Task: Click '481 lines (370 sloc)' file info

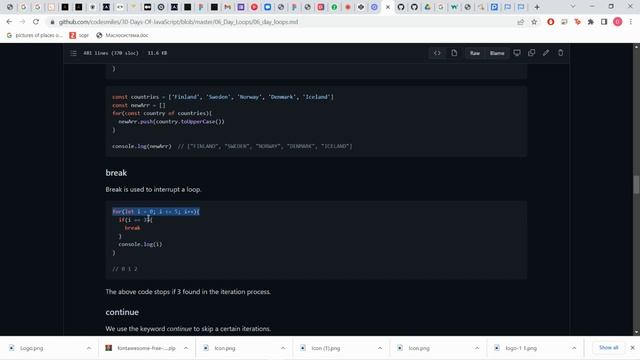Action: [111, 53]
